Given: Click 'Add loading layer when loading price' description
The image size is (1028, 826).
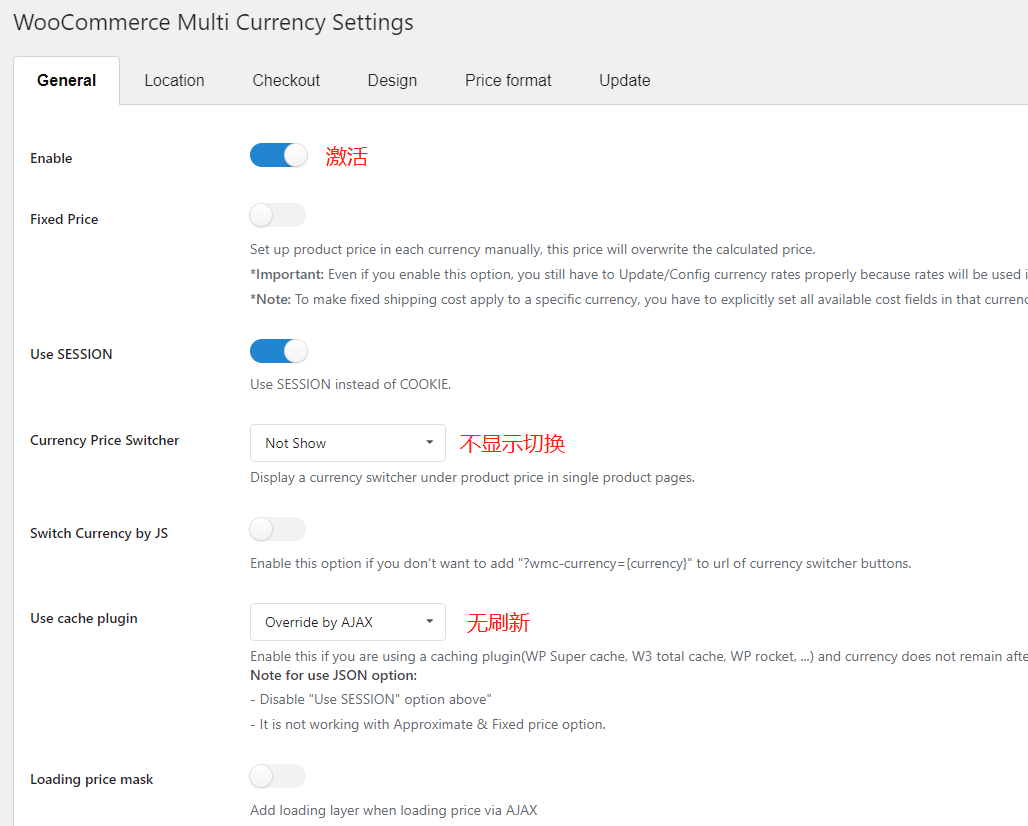Looking at the screenshot, I should point(393,810).
